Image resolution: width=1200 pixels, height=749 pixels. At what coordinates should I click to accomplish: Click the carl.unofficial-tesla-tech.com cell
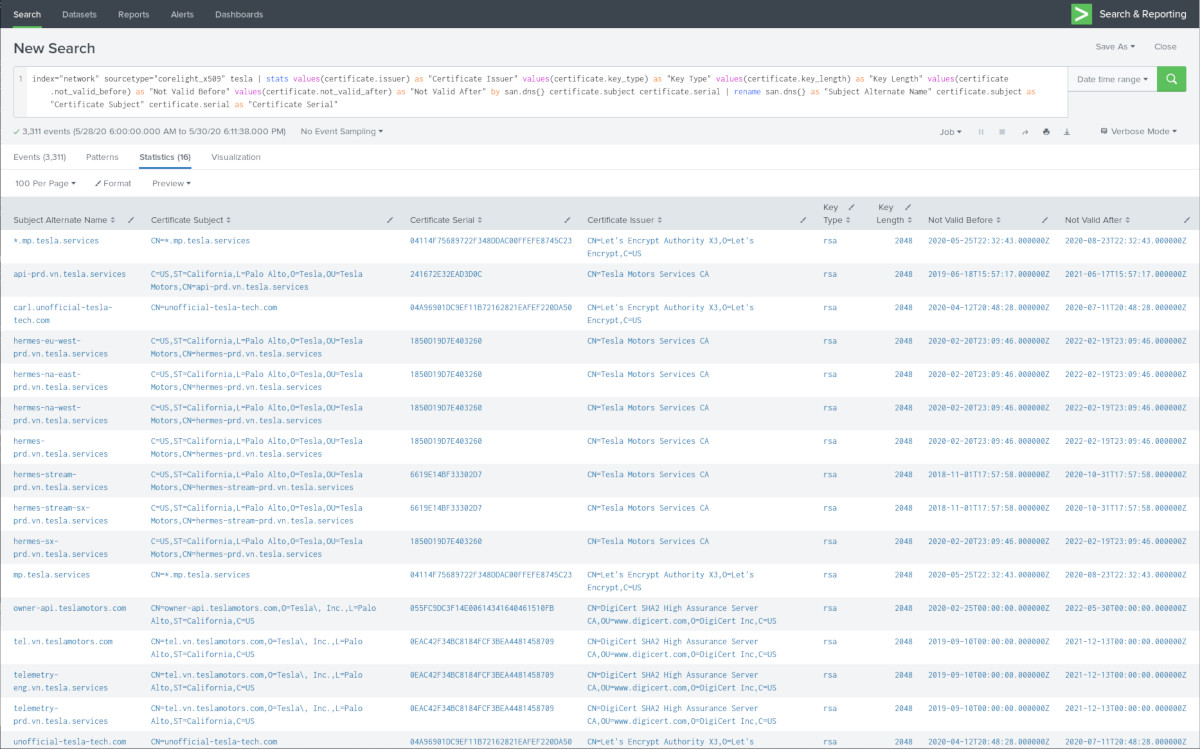pyautogui.click(x=63, y=314)
